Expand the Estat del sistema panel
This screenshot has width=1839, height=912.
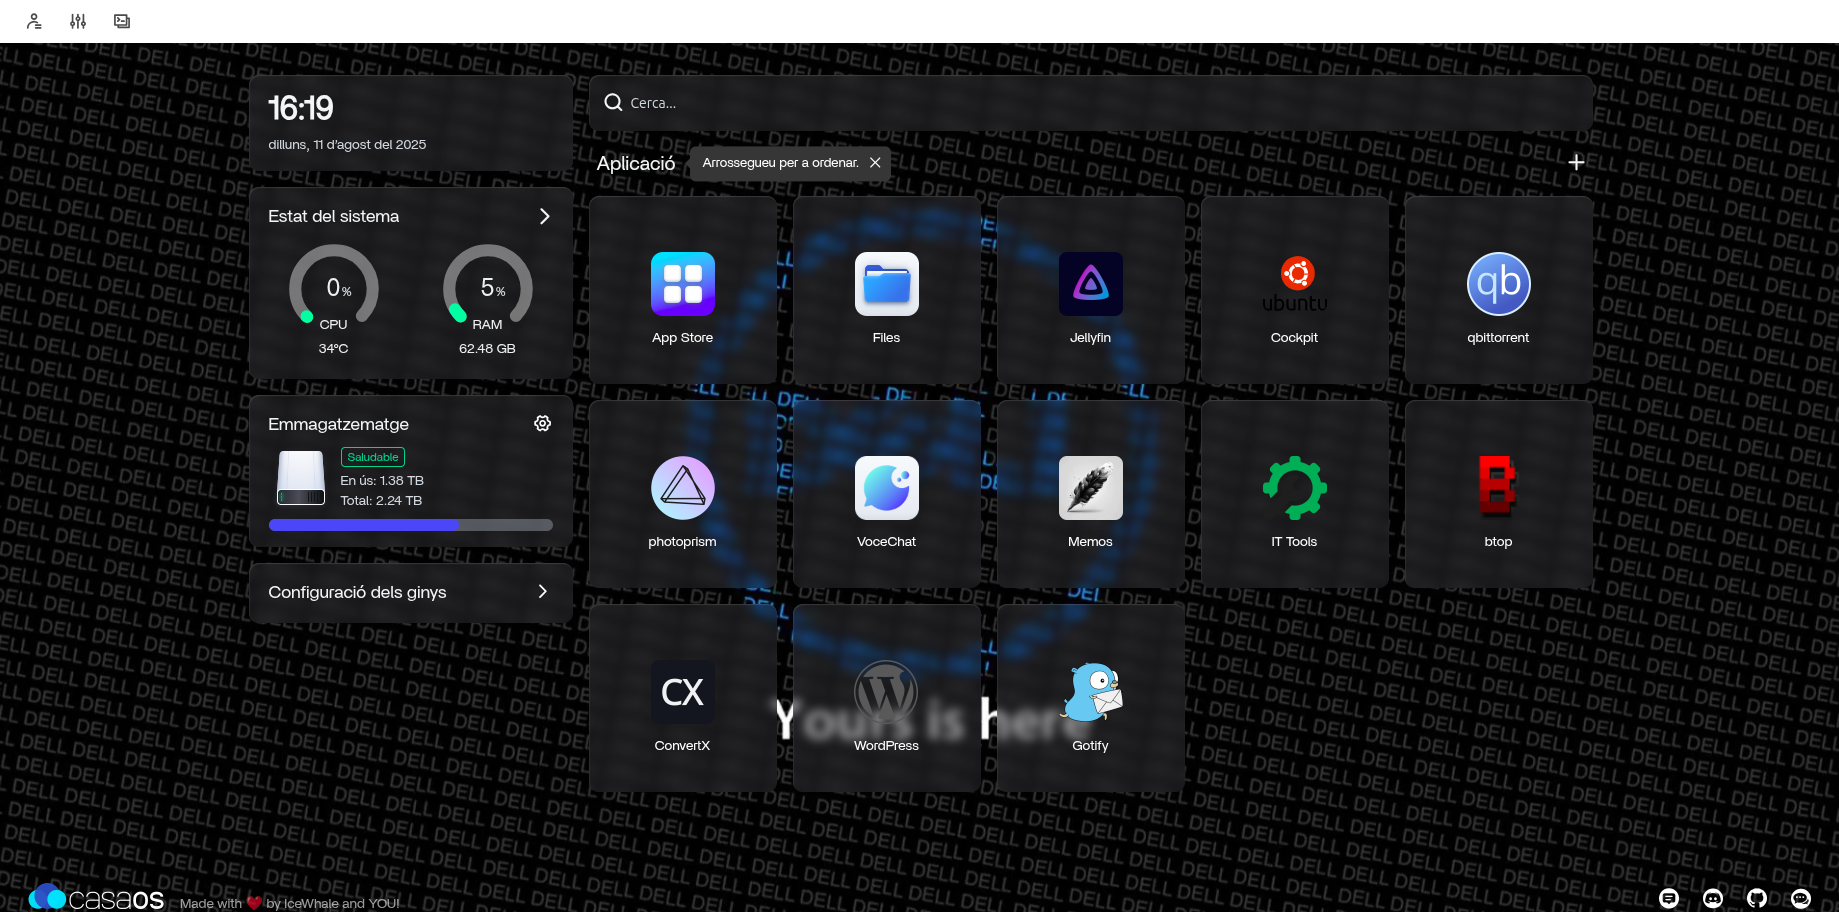pos(544,217)
